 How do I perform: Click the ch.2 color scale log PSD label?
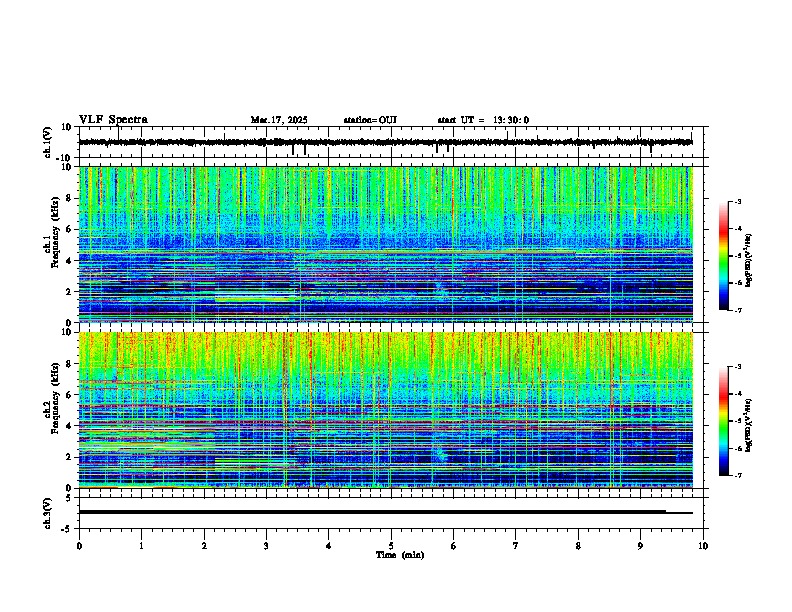(749, 425)
